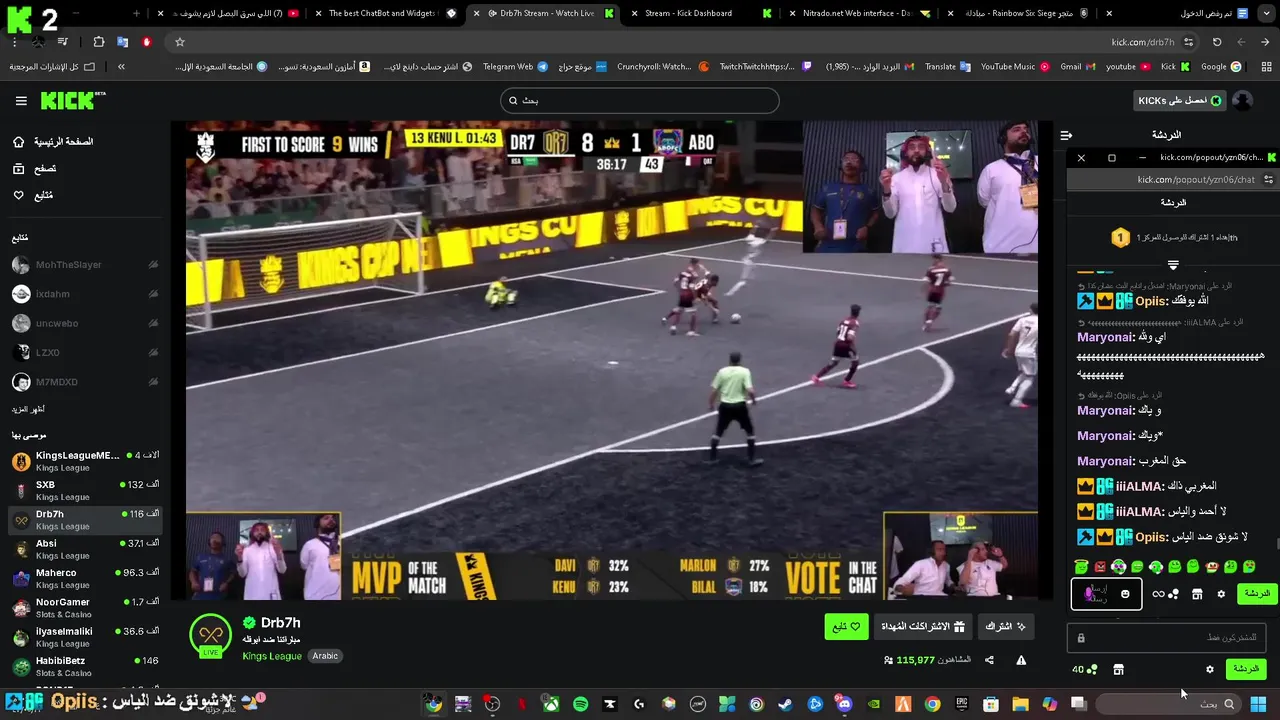Open LZX0 followed channel

[85, 353]
